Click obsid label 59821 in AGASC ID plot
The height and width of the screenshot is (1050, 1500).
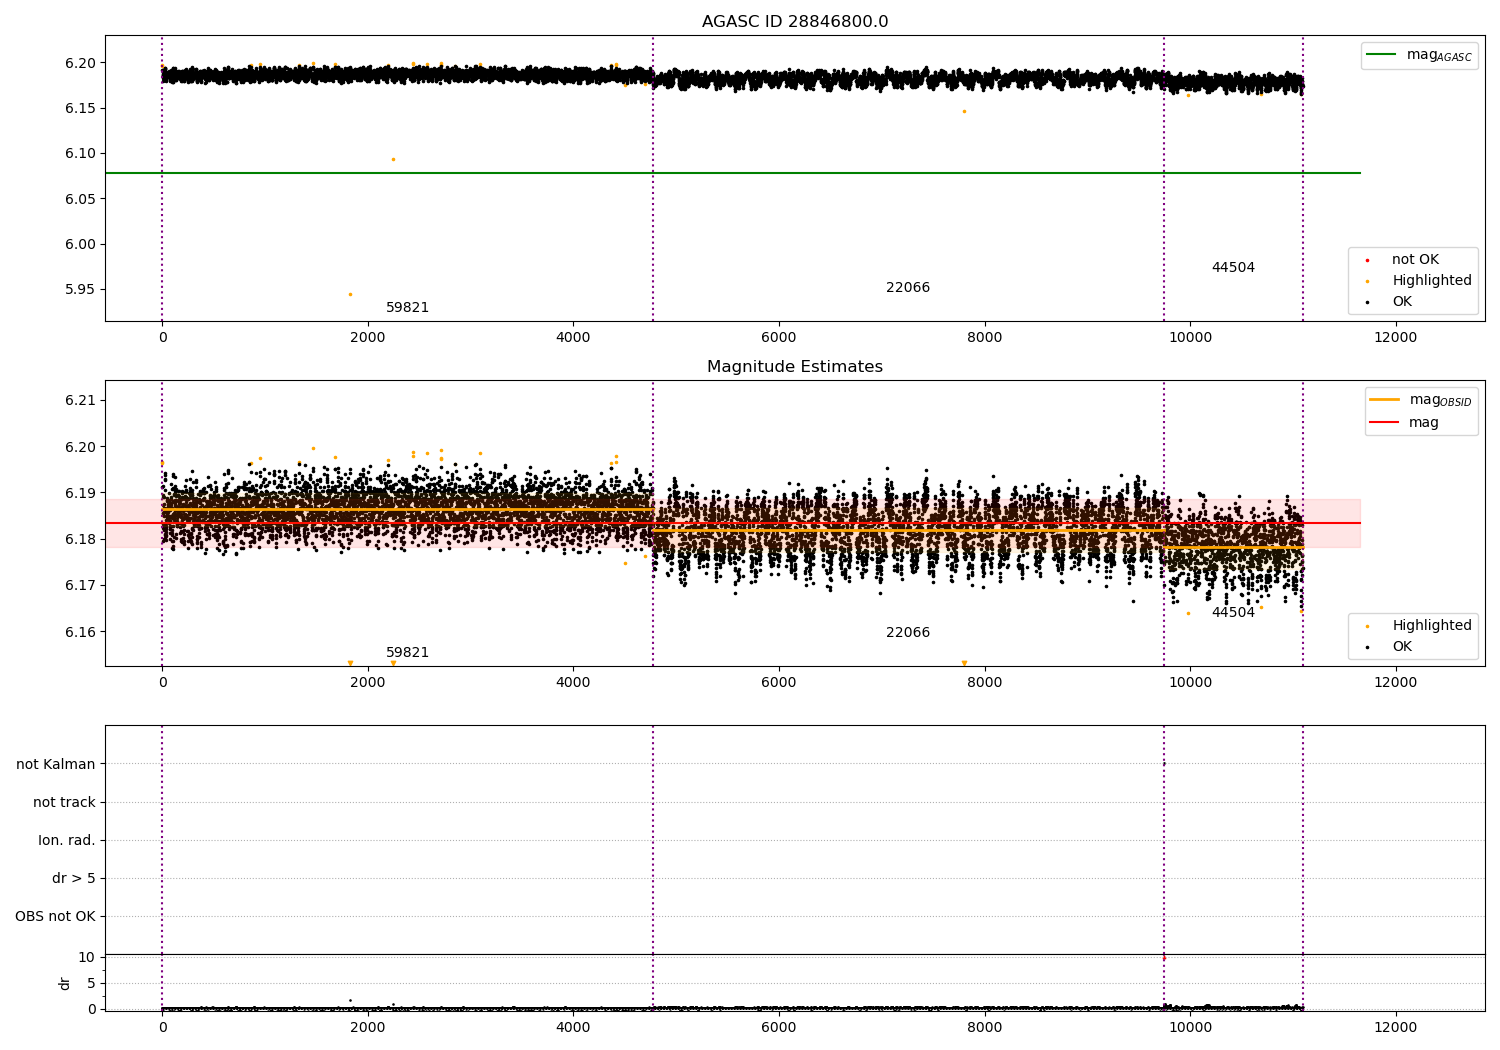[408, 308]
